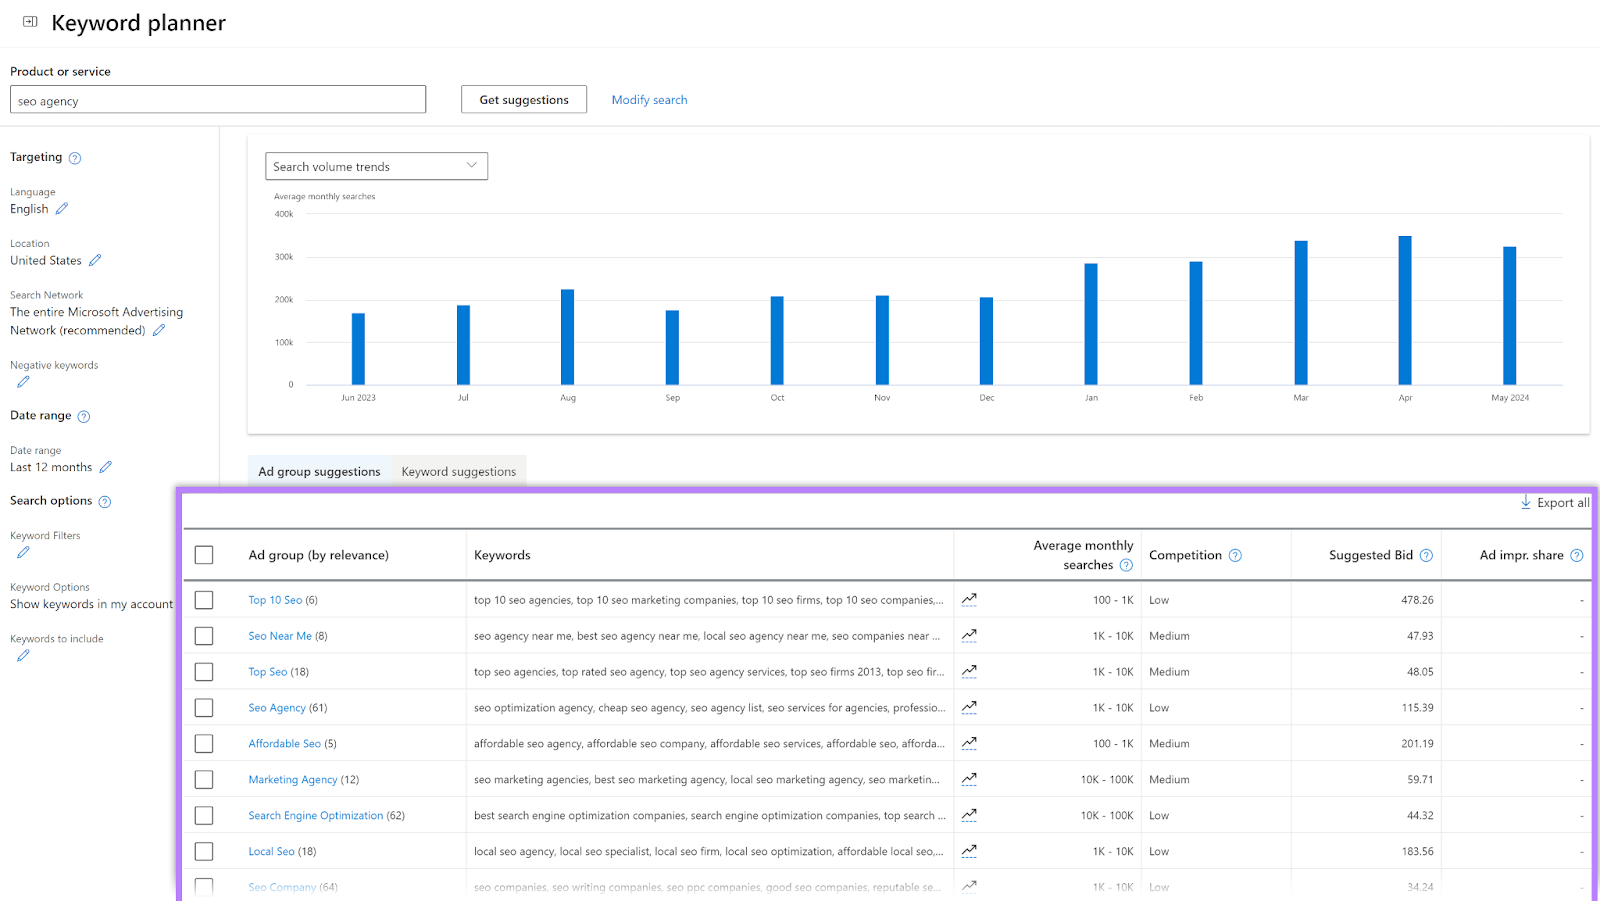The width and height of the screenshot is (1600, 901).
Task: Open the Targeting help question mark
Action: tap(75, 158)
